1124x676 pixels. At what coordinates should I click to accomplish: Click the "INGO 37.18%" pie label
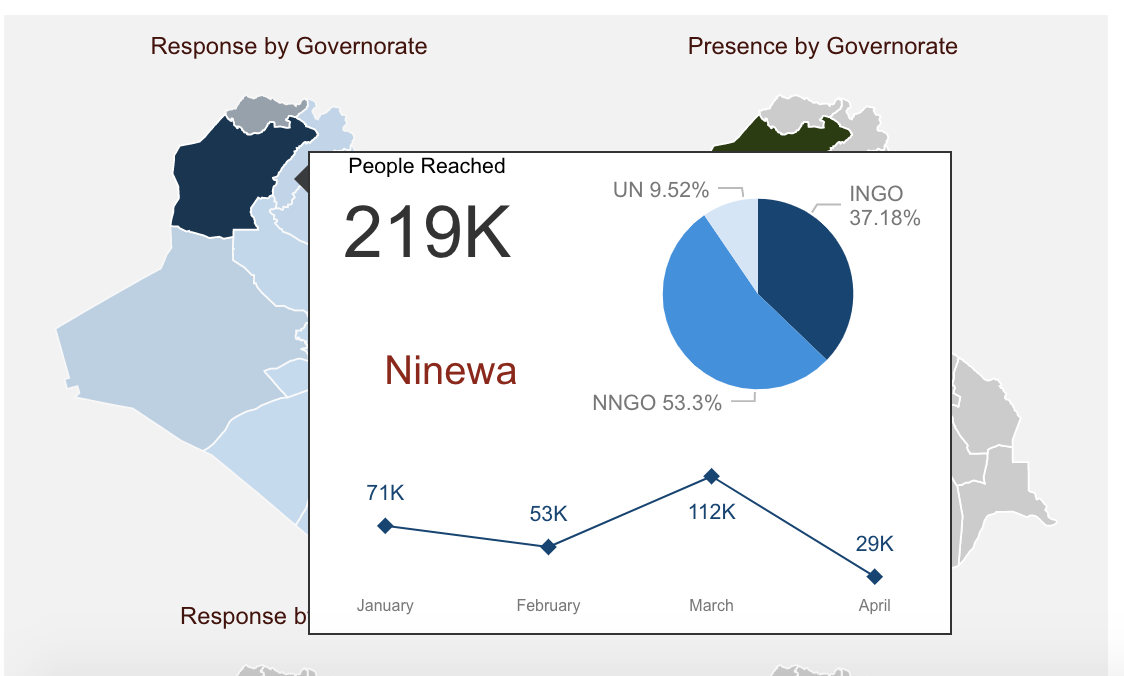pos(885,206)
